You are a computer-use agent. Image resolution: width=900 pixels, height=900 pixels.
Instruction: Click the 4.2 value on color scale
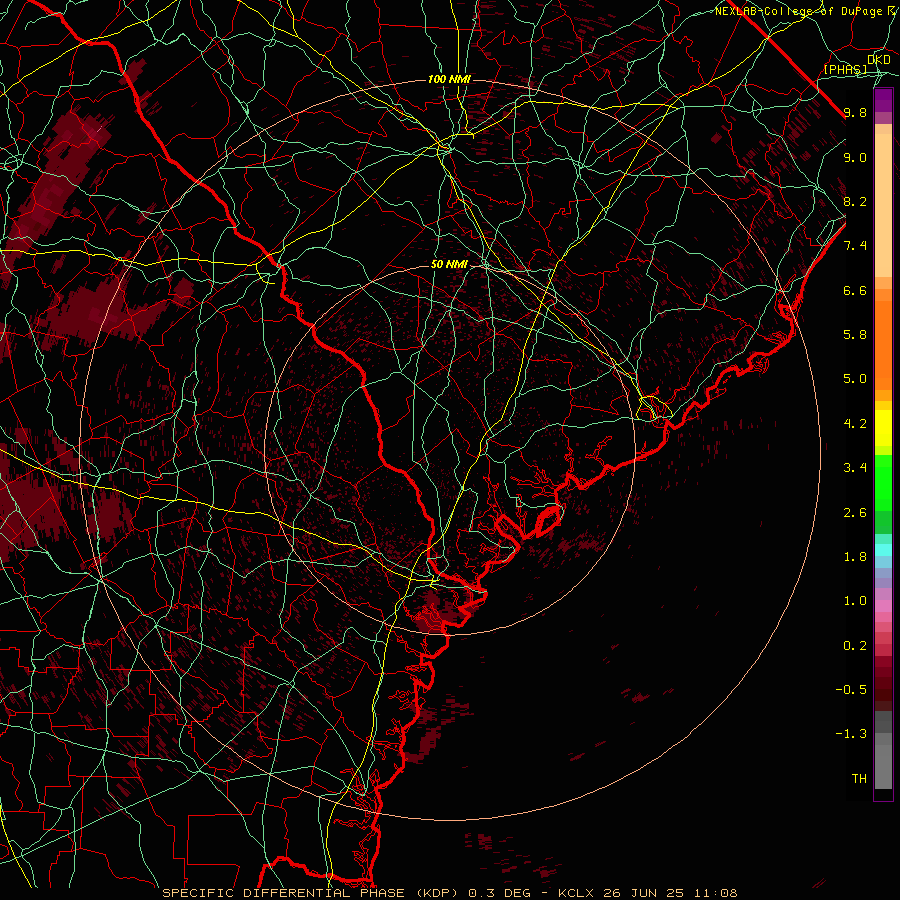(855, 424)
